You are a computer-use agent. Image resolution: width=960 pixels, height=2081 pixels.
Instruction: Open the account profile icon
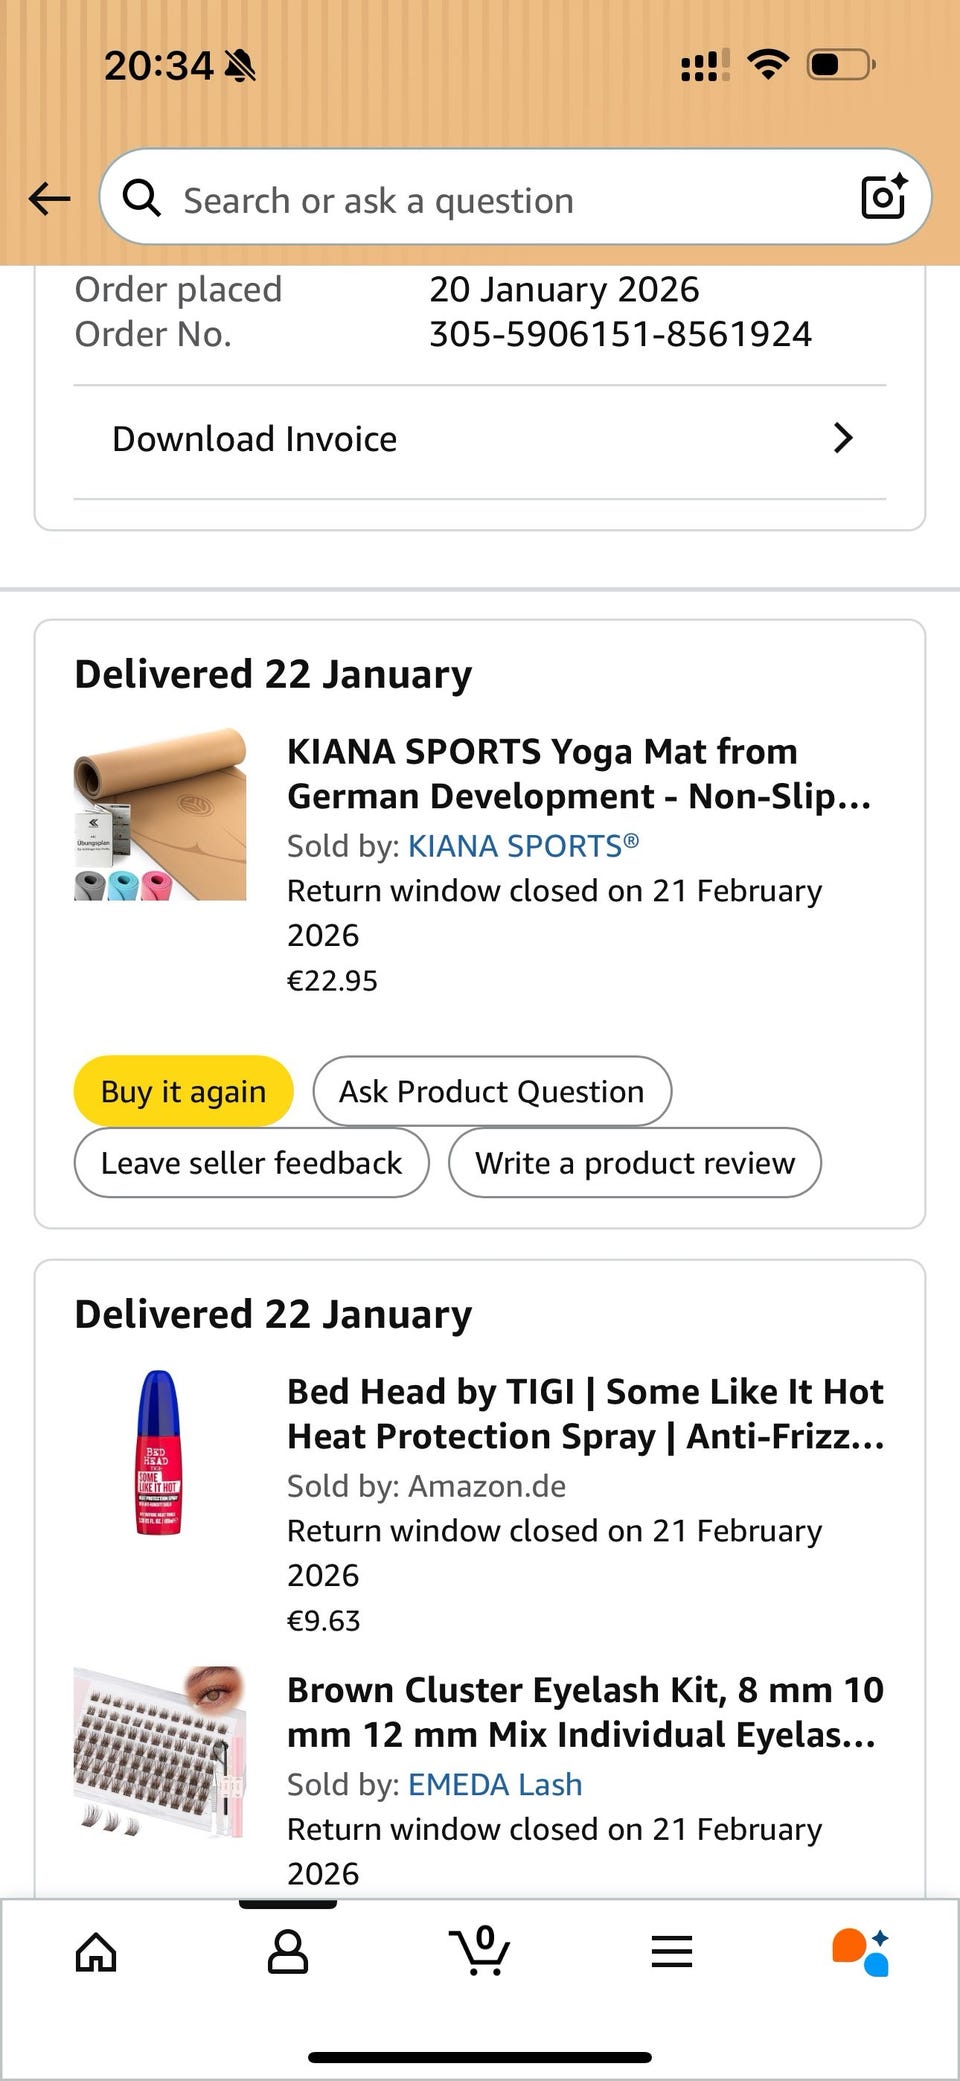pos(288,1951)
